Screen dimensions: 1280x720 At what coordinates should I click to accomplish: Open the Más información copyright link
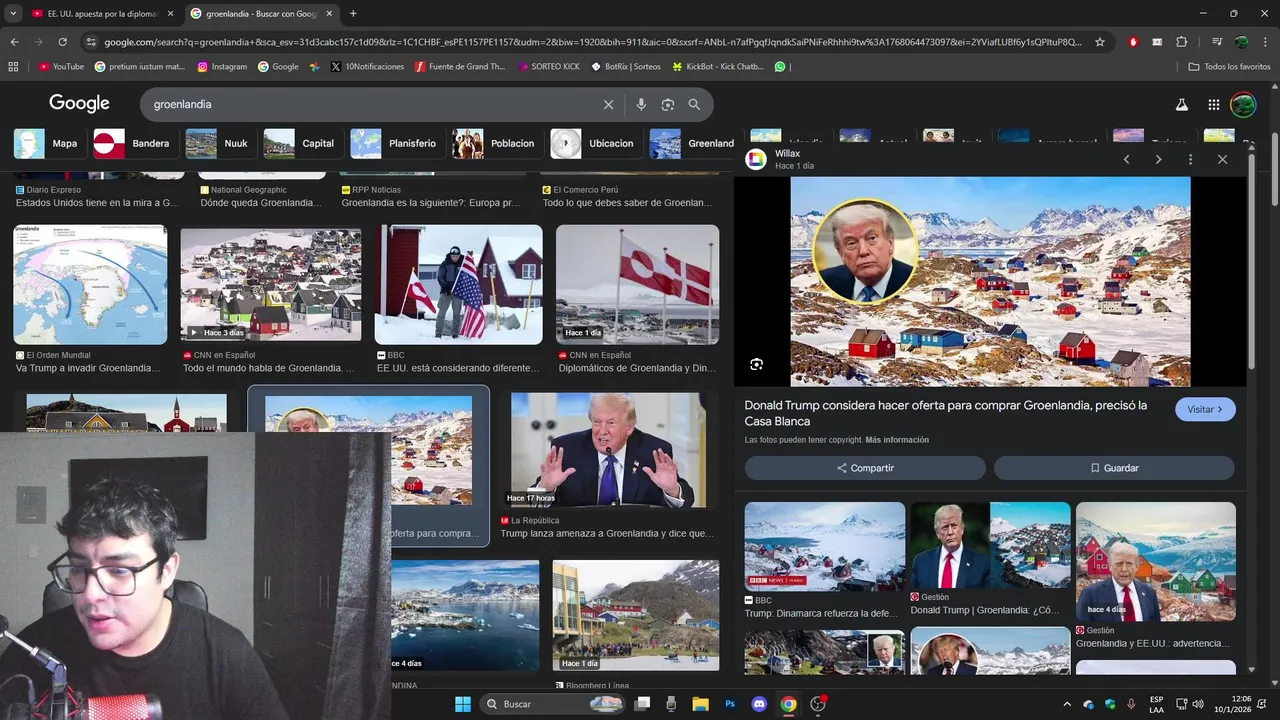point(897,440)
